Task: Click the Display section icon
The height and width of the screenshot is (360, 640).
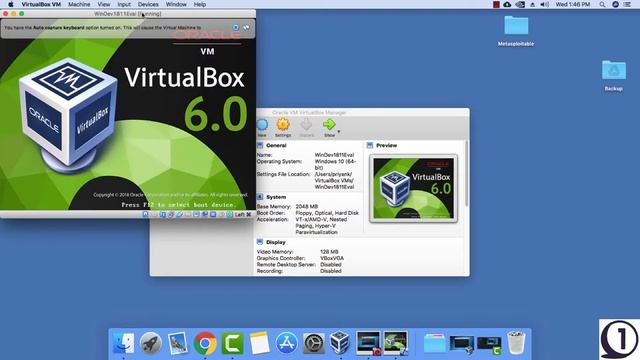Action: [x=260, y=242]
